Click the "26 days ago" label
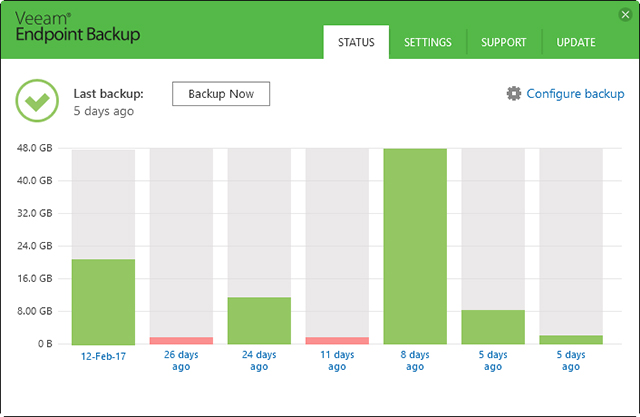The width and height of the screenshot is (640, 417). (181, 360)
